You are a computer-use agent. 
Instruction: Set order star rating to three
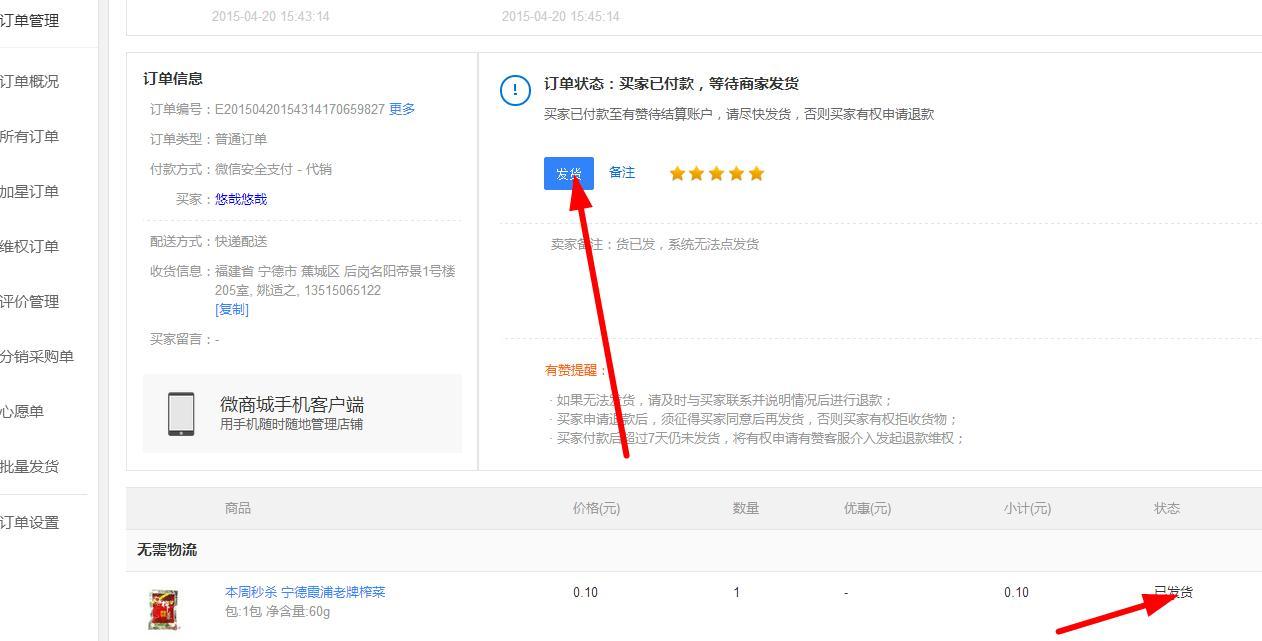coord(717,174)
